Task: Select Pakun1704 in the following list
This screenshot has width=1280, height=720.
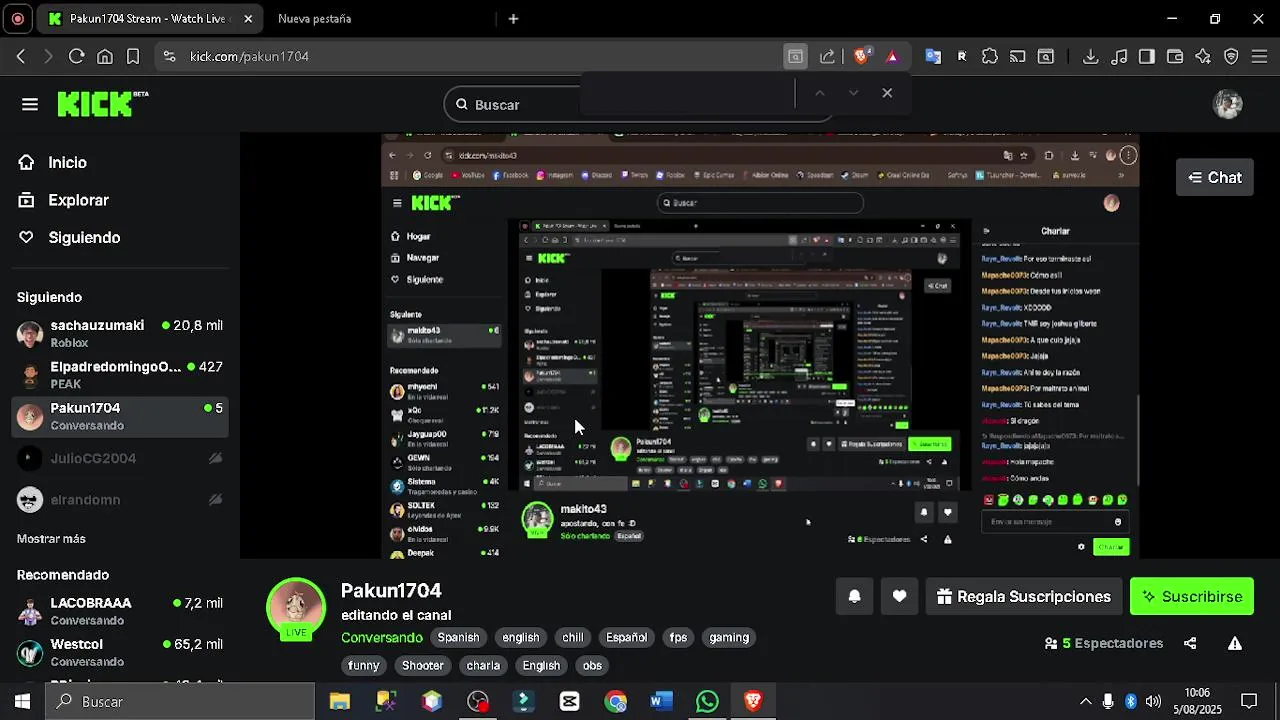Action: 120,416
